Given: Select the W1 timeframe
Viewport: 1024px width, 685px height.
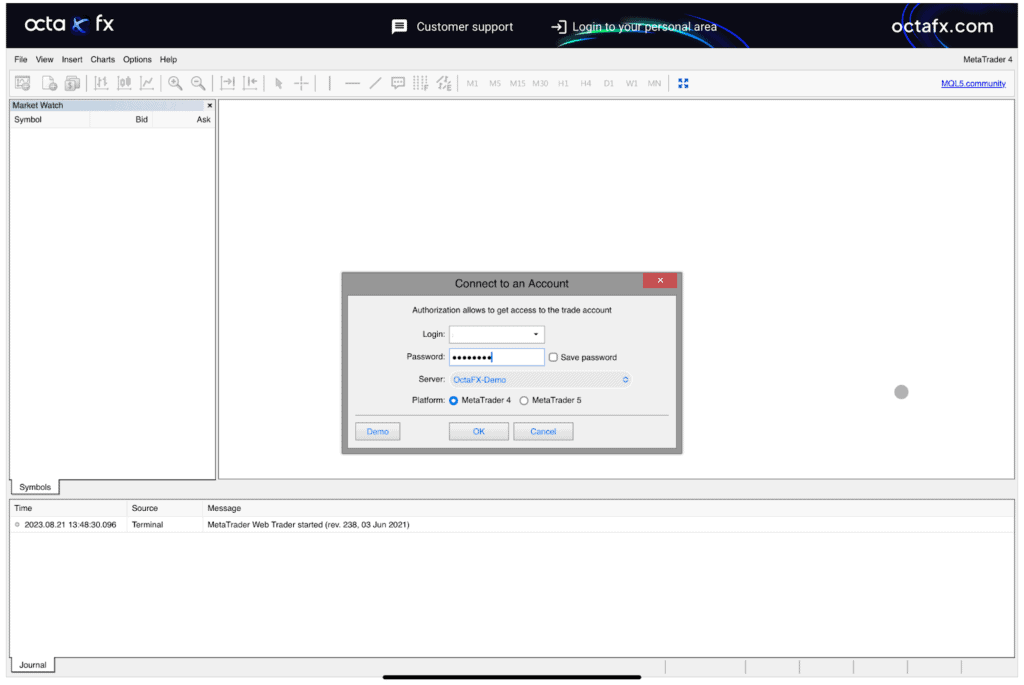Looking at the screenshot, I should click(632, 84).
